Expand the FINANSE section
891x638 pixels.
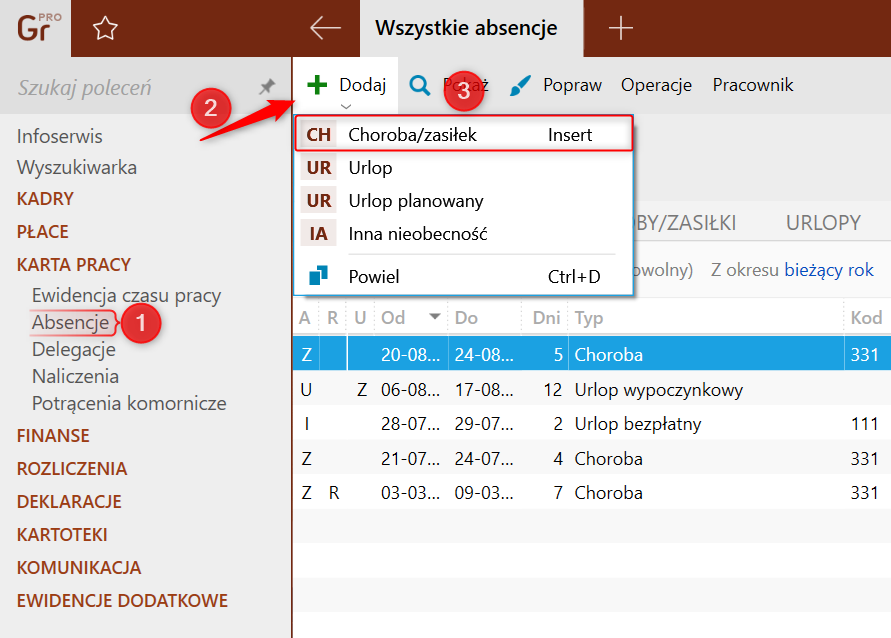pyautogui.click(x=53, y=436)
